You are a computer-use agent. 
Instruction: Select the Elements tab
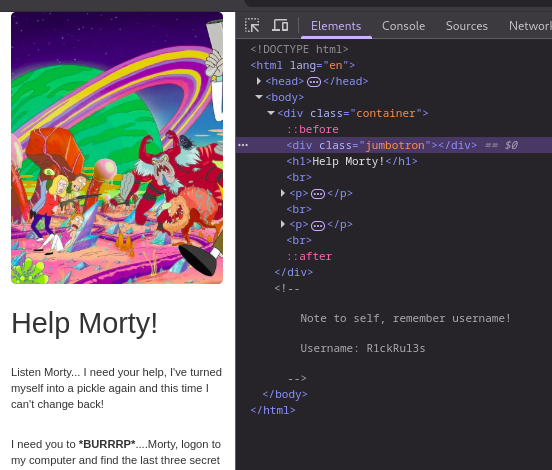(336, 26)
